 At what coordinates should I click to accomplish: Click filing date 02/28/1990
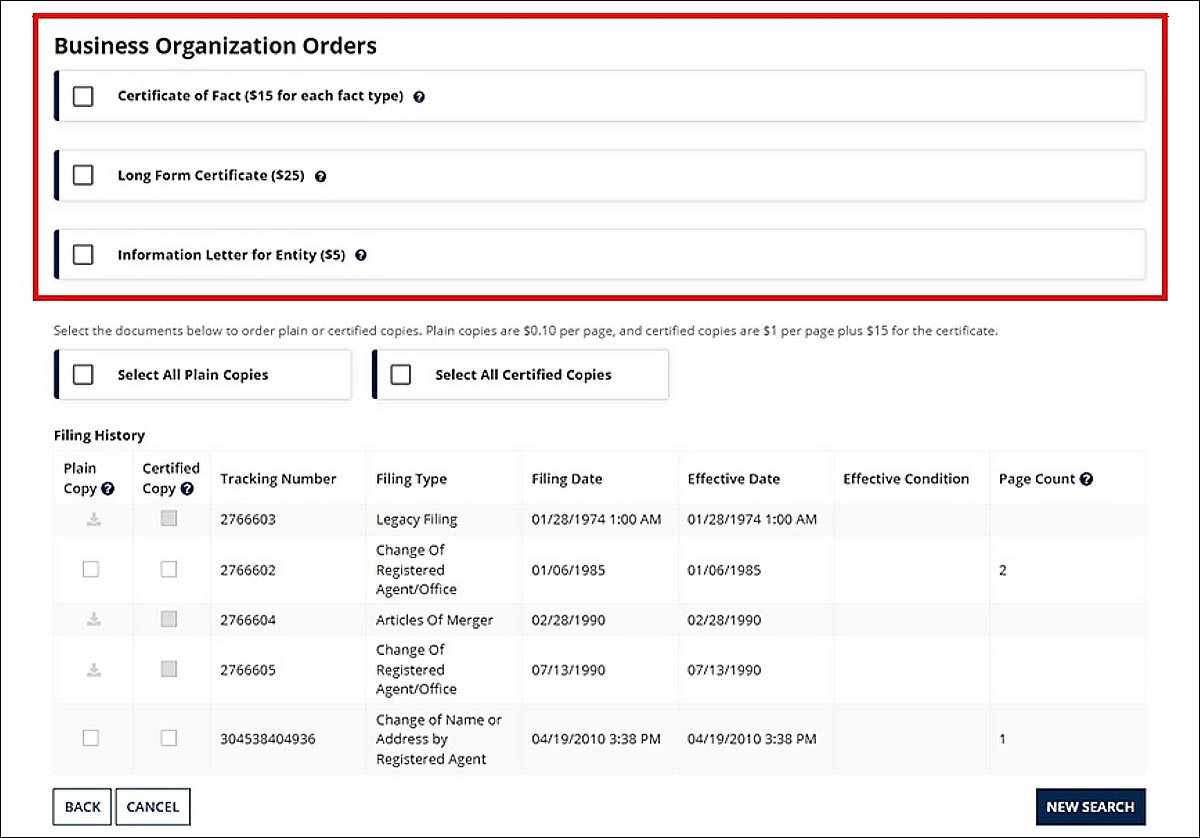pos(568,620)
